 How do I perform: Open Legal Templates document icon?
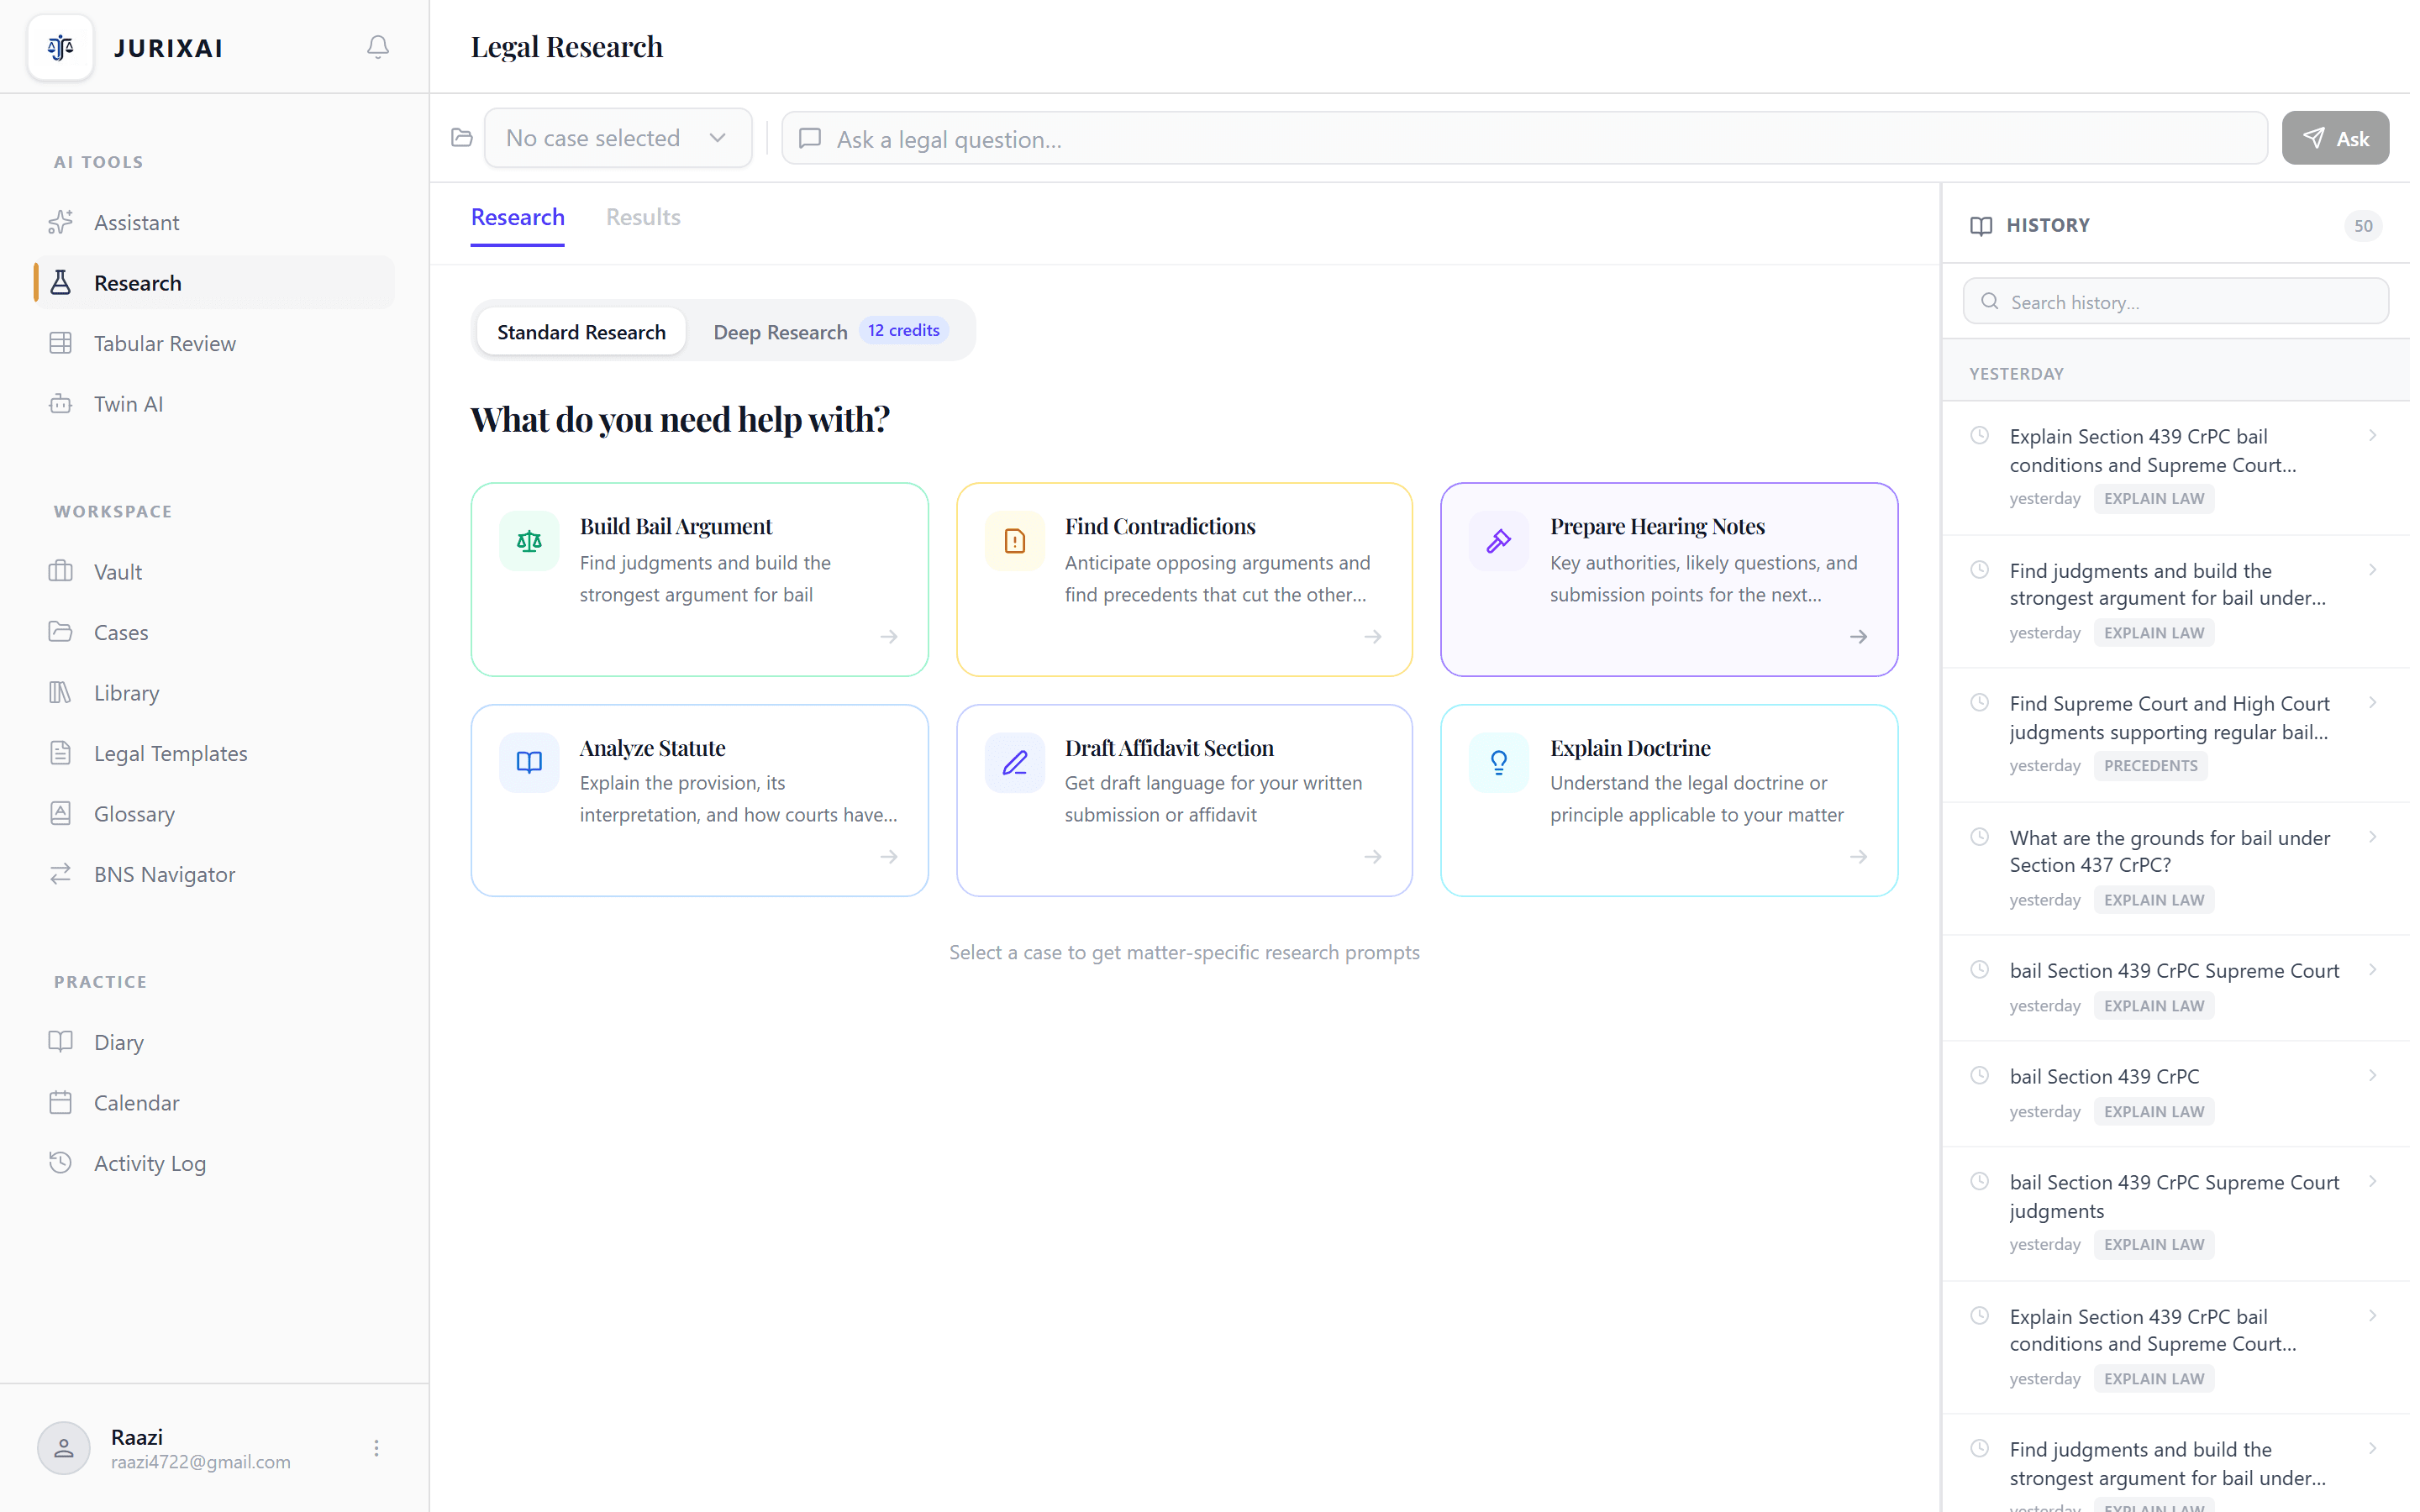point(61,753)
